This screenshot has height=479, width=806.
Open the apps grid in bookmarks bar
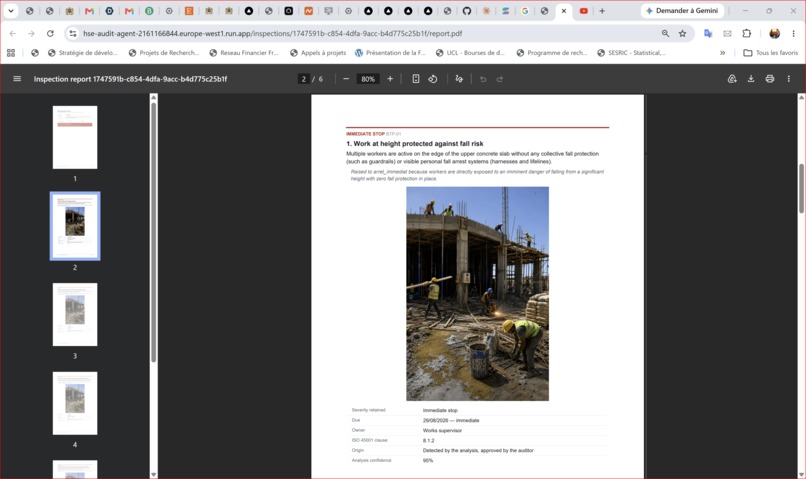pos(11,52)
